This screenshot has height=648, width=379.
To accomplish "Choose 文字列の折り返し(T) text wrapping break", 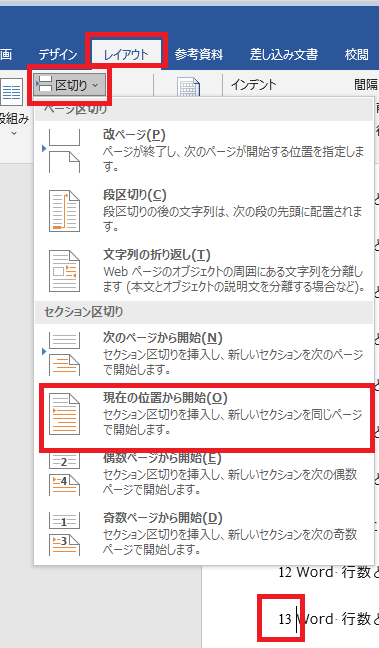I will [204, 271].
